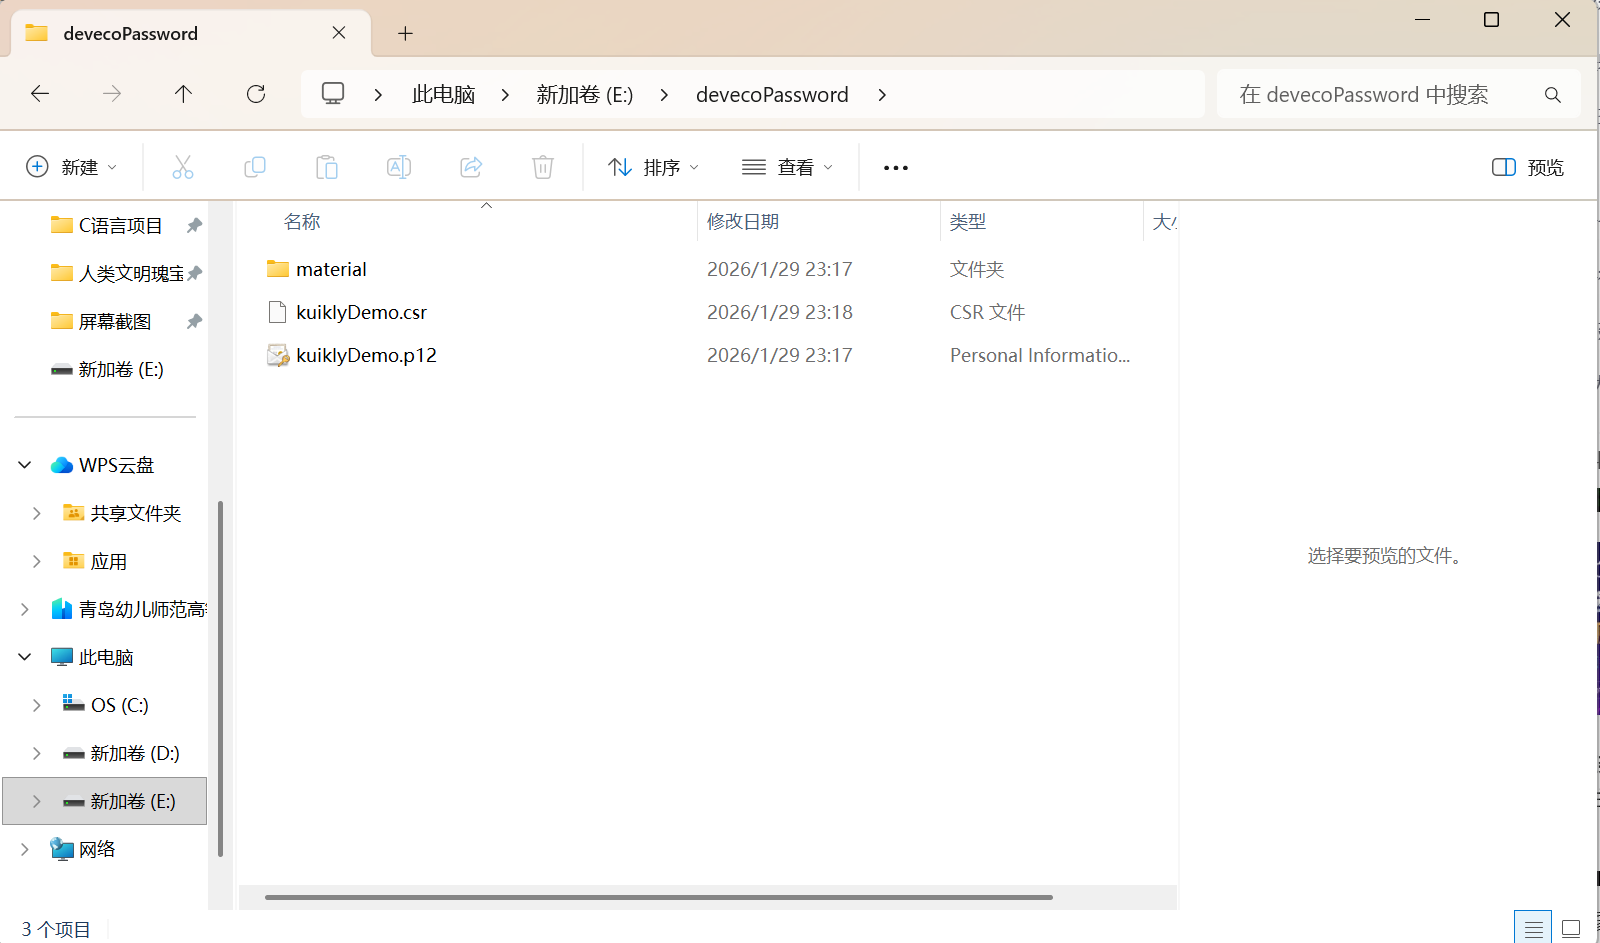The width and height of the screenshot is (1600, 943).
Task: Expand chevron after 新加卷 (E:) in address bar
Action: tap(664, 95)
